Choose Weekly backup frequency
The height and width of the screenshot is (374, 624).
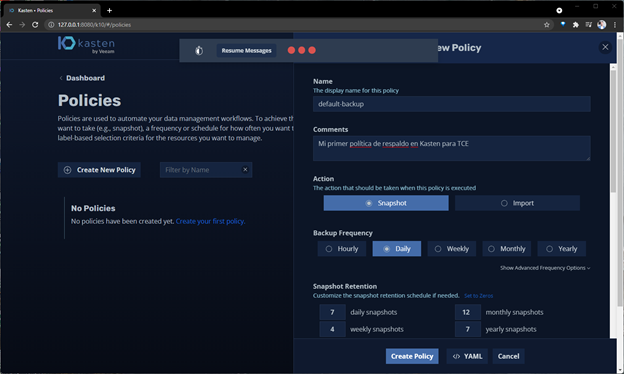(x=452, y=249)
